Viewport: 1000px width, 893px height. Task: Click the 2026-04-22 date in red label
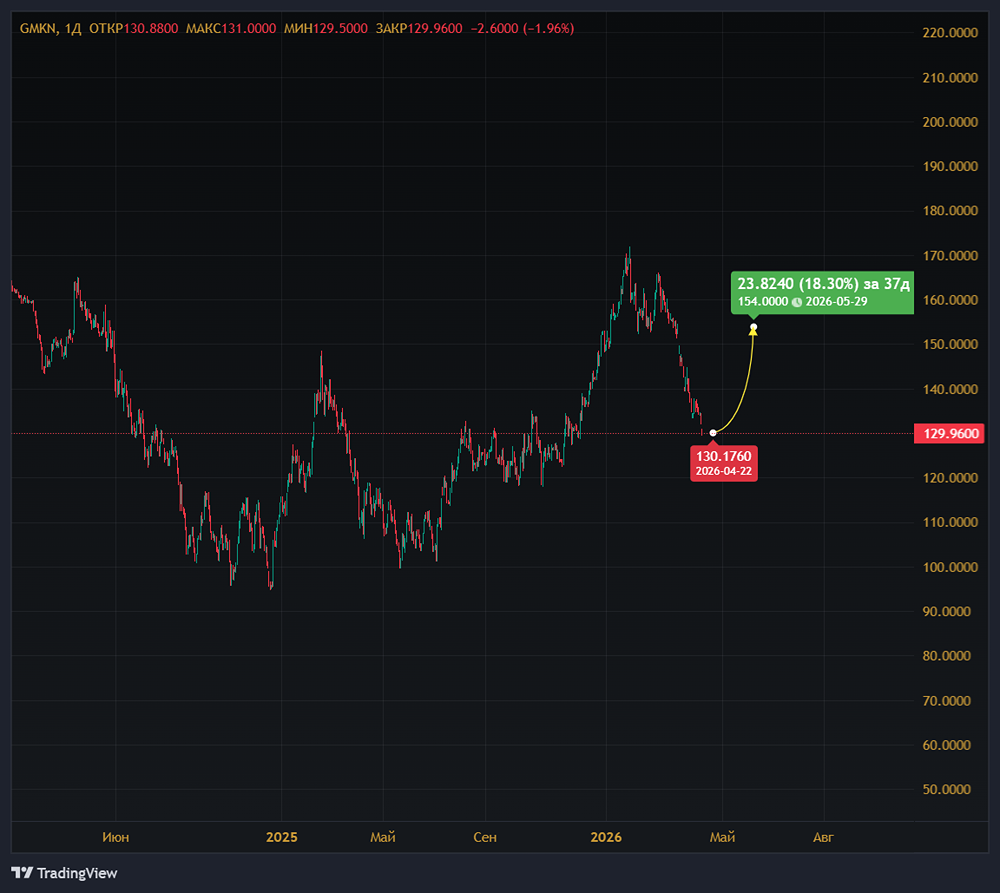724,471
